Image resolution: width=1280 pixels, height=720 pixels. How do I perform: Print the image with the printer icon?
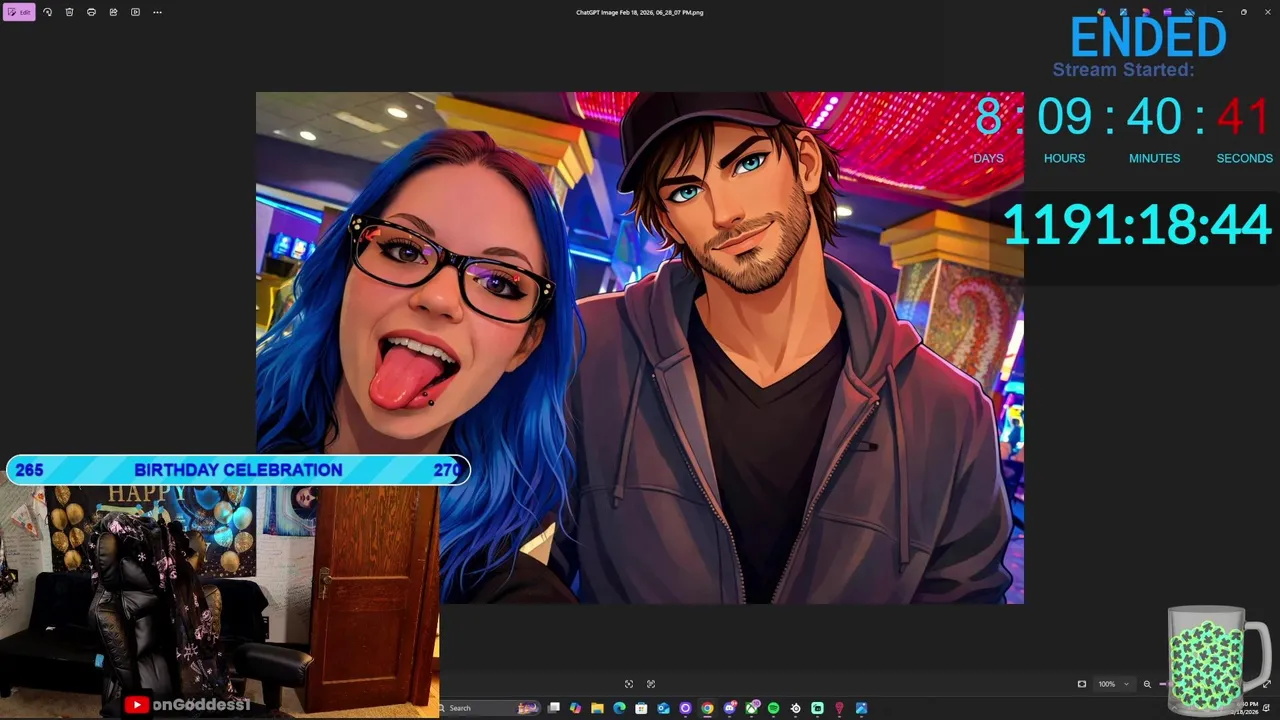(91, 12)
